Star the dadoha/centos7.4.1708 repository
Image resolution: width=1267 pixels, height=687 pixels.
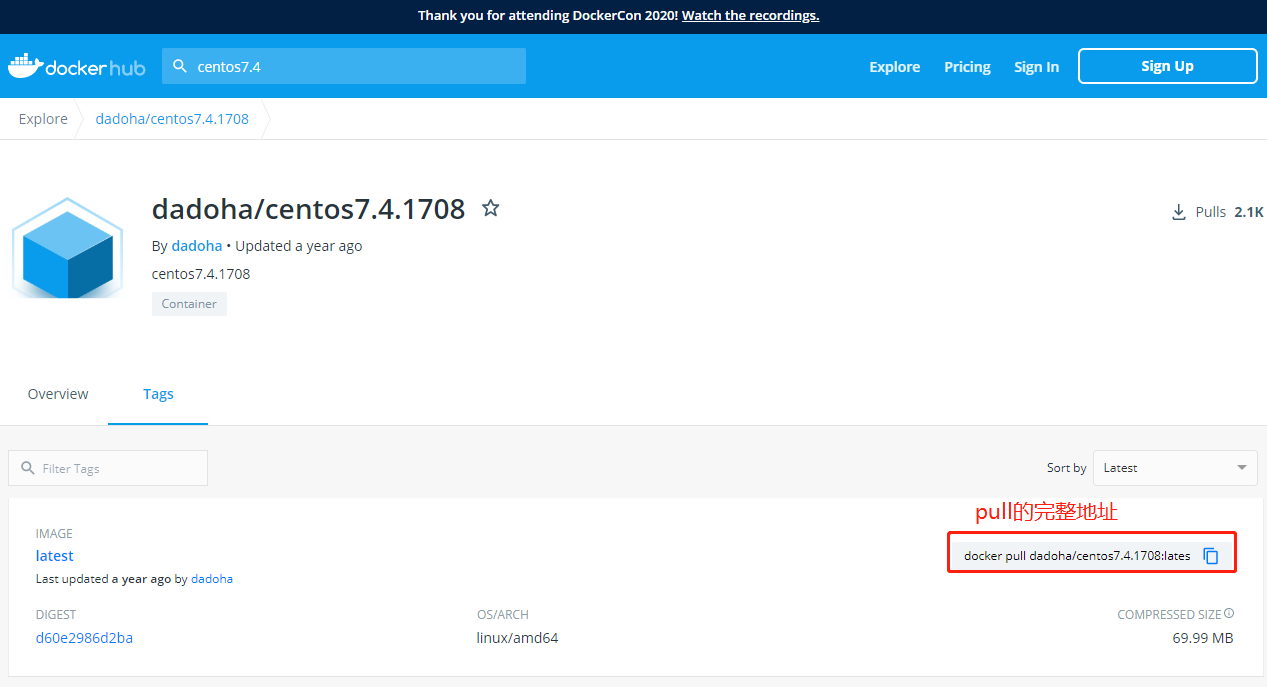[x=490, y=208]
